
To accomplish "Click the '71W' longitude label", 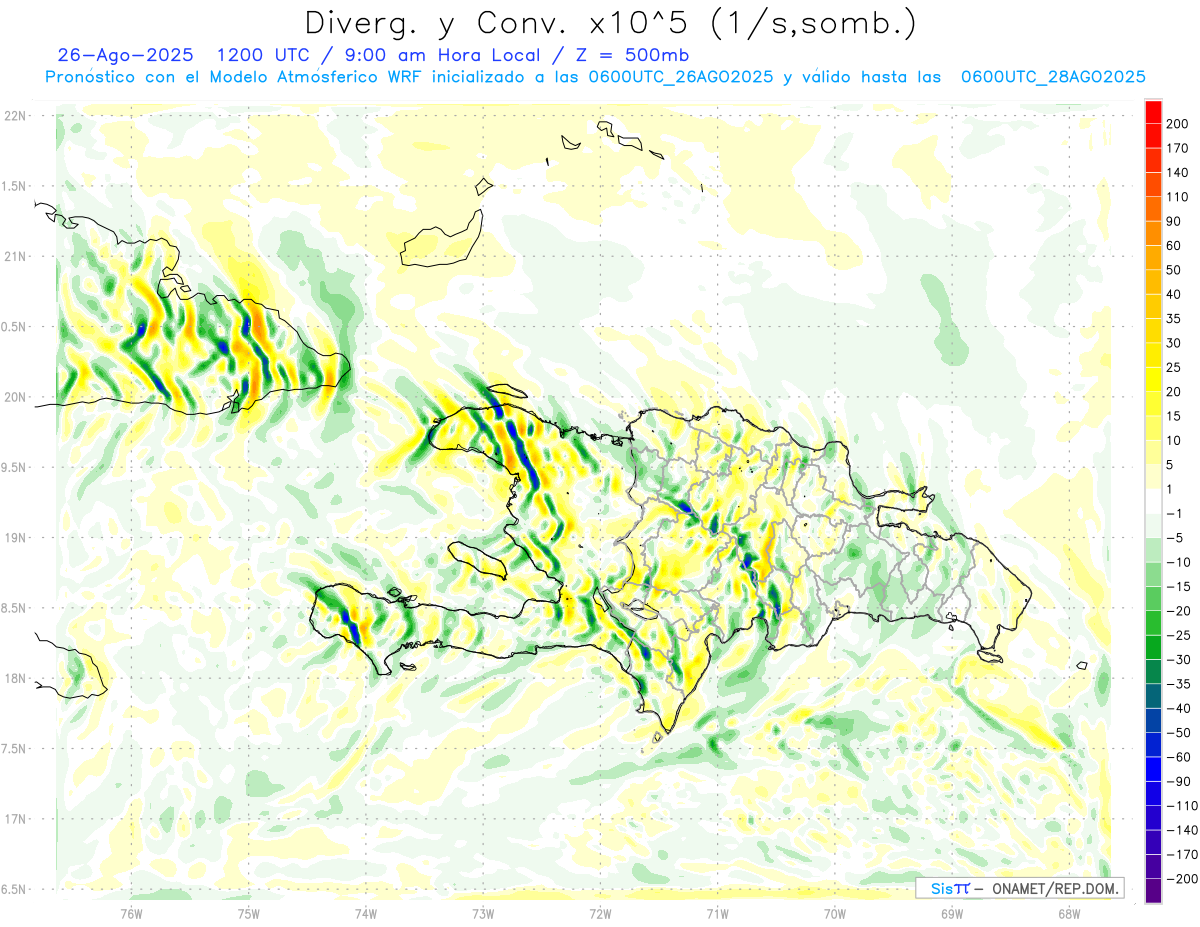I will [717, 913].
